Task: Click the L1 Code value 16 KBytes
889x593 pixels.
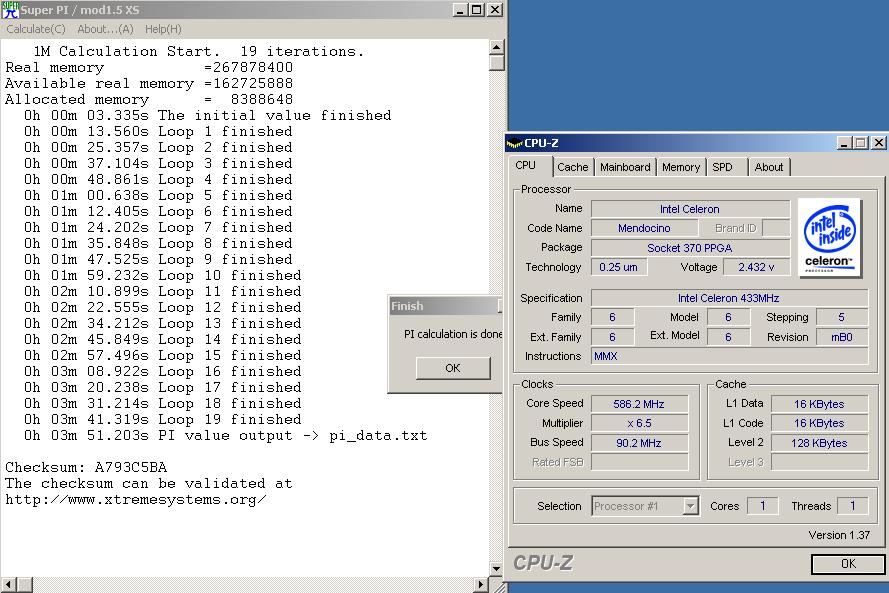Action: [819, 423]
